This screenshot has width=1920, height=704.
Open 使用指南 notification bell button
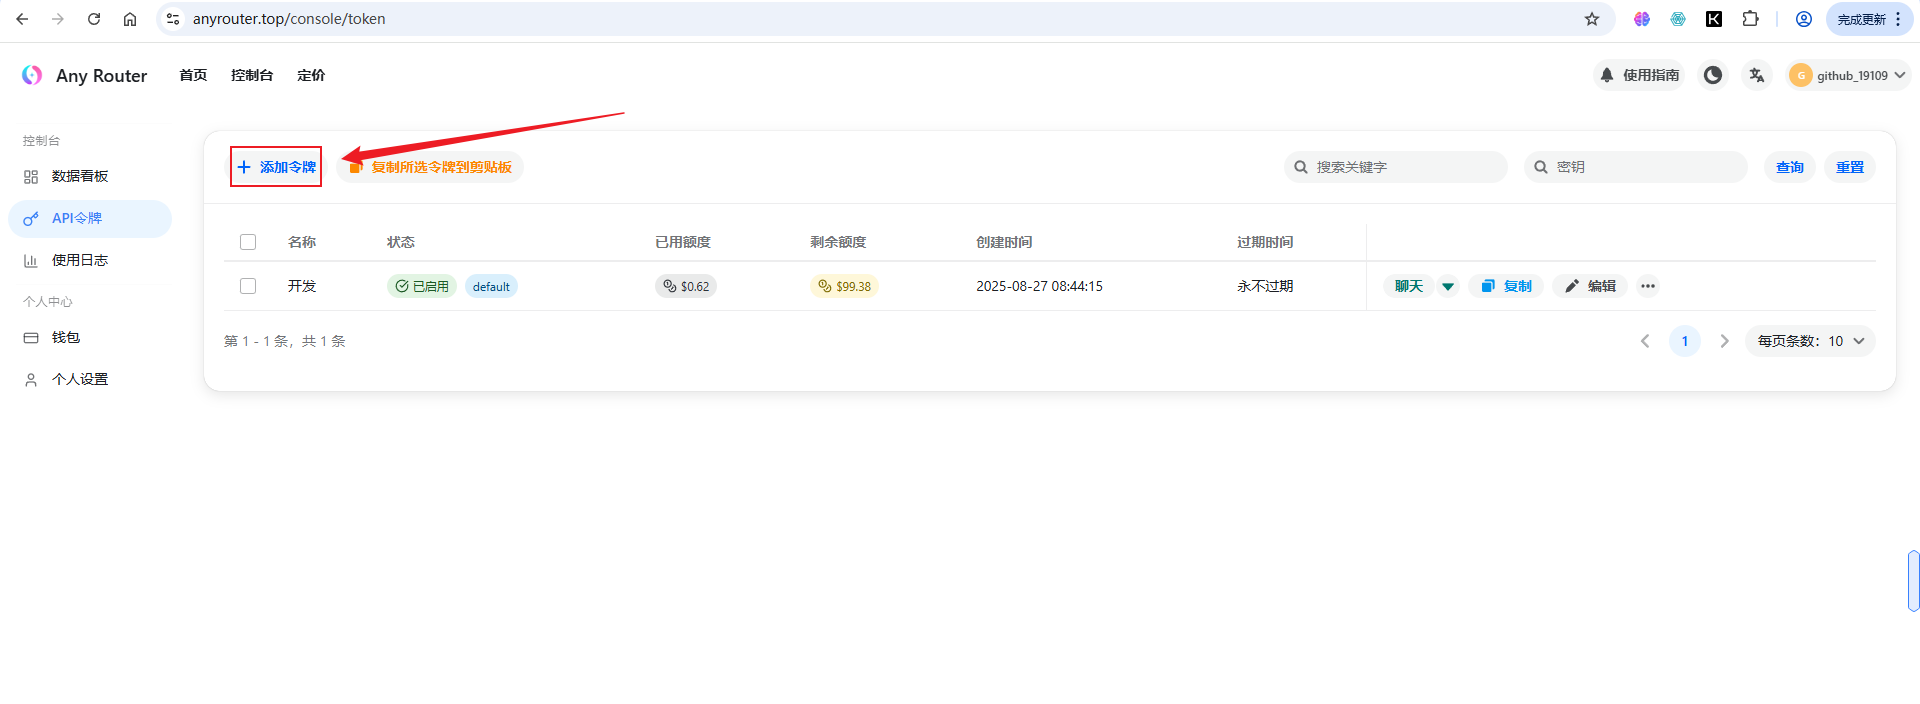(x=1639, y=75)
